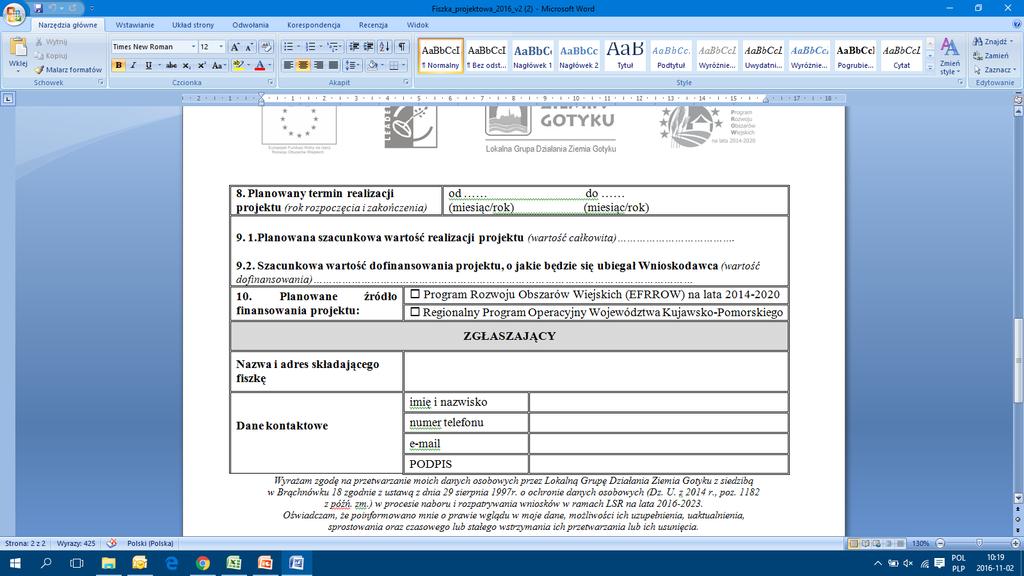The width and height of the screenshot is (1024, 576).
Task: Expand the Styles gallery more arrow
Action: [930, 67]
